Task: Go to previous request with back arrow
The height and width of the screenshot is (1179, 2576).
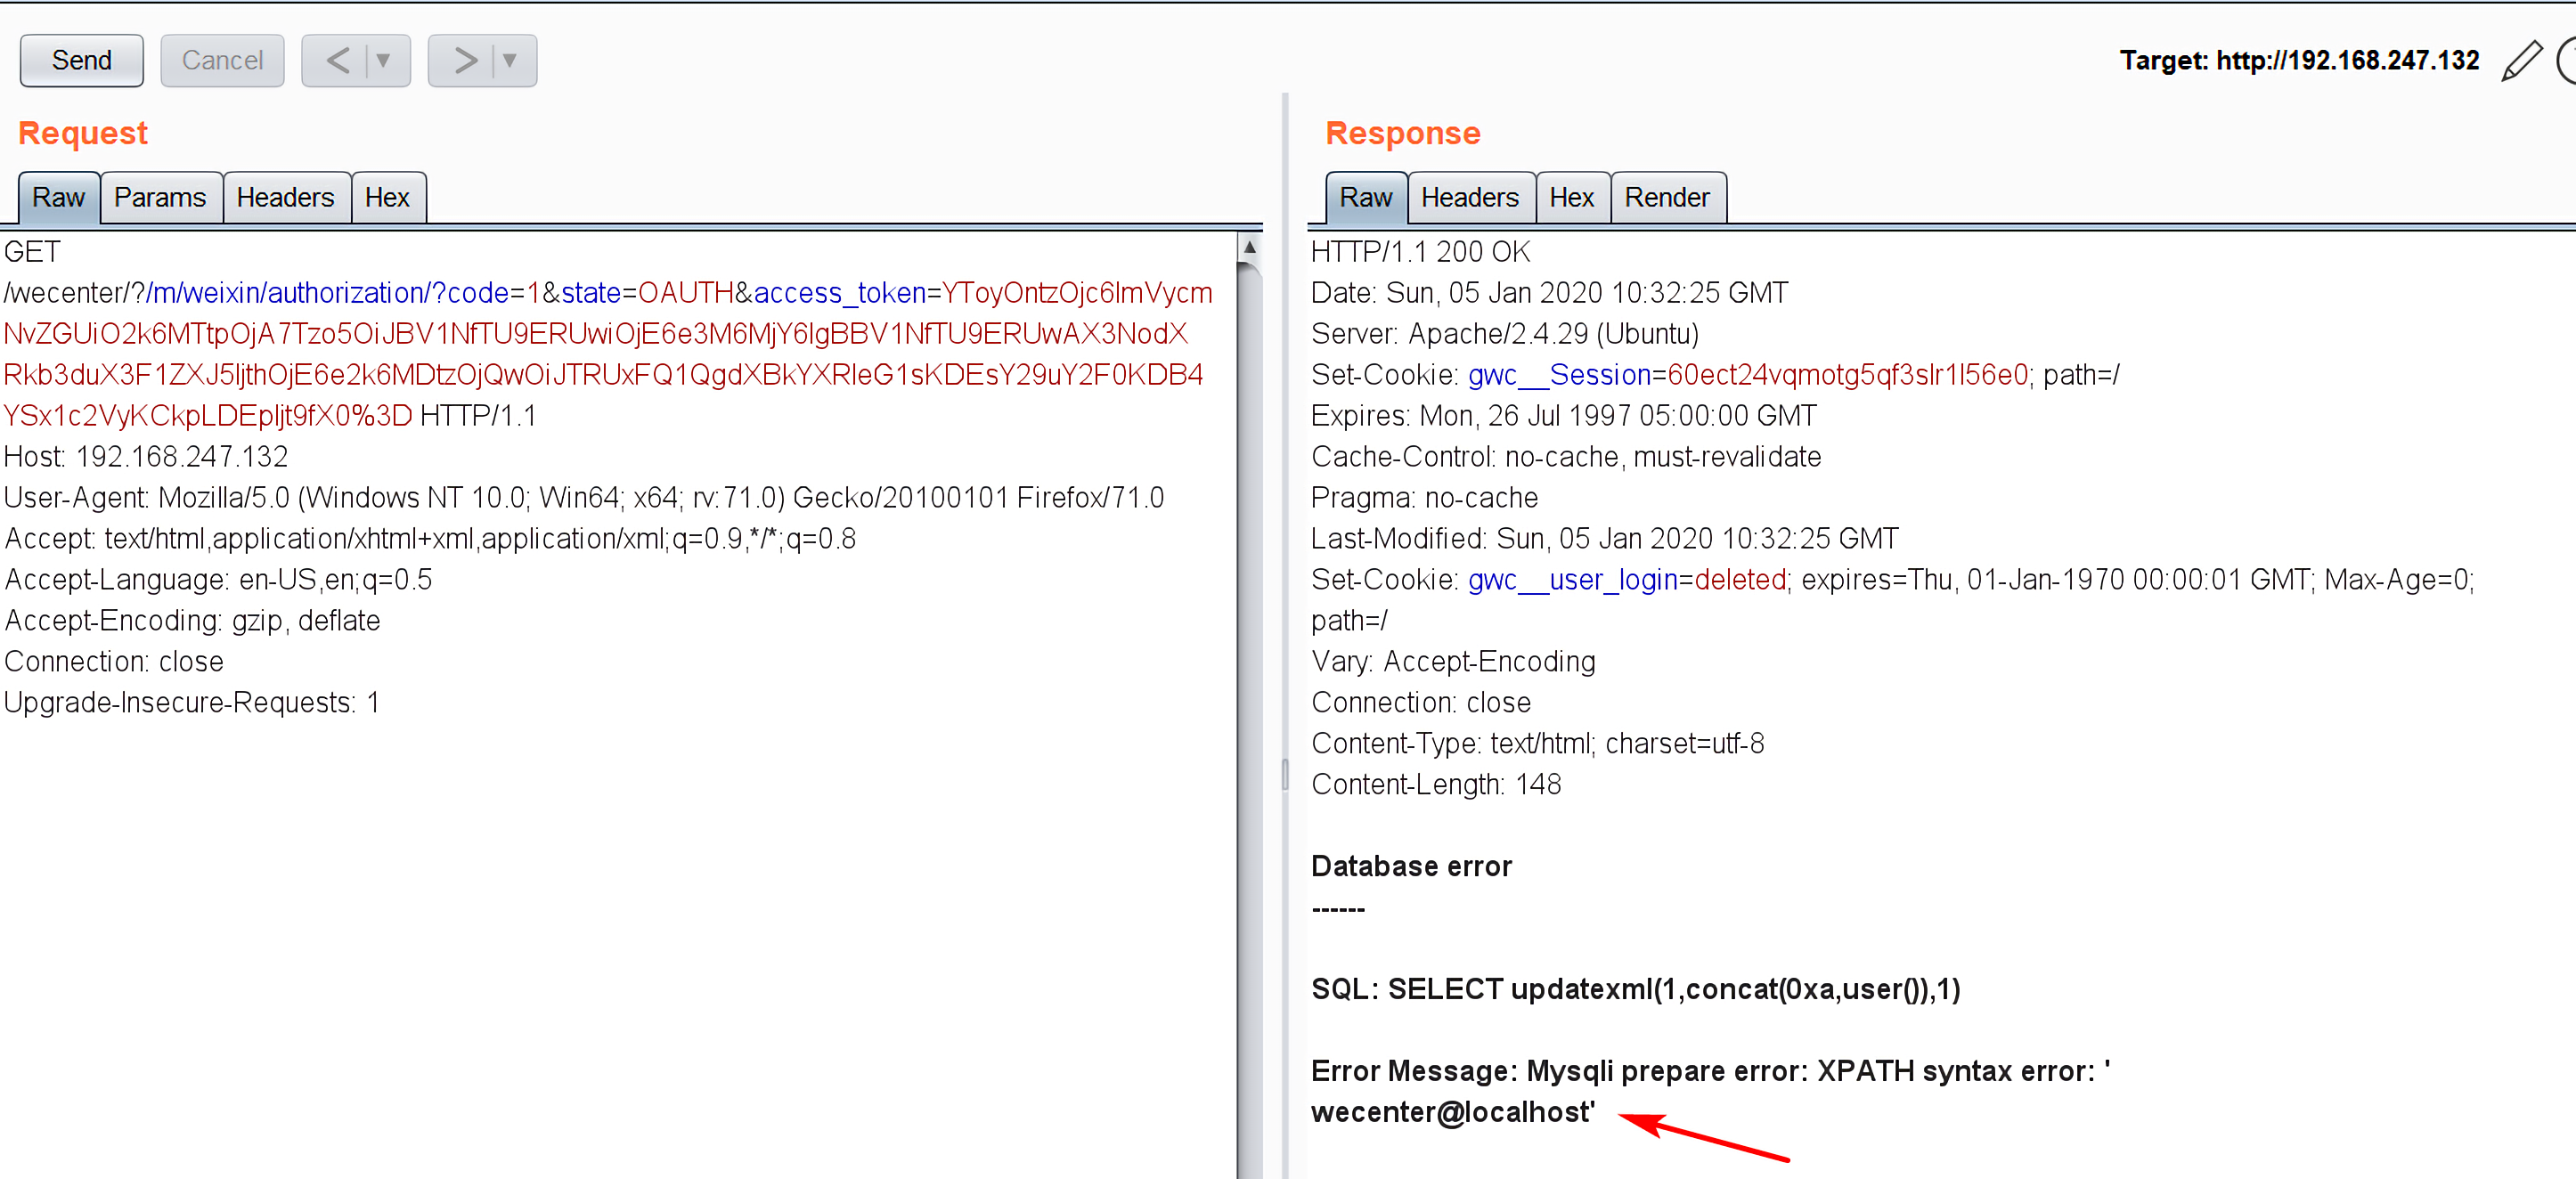Action: [338, 61]
